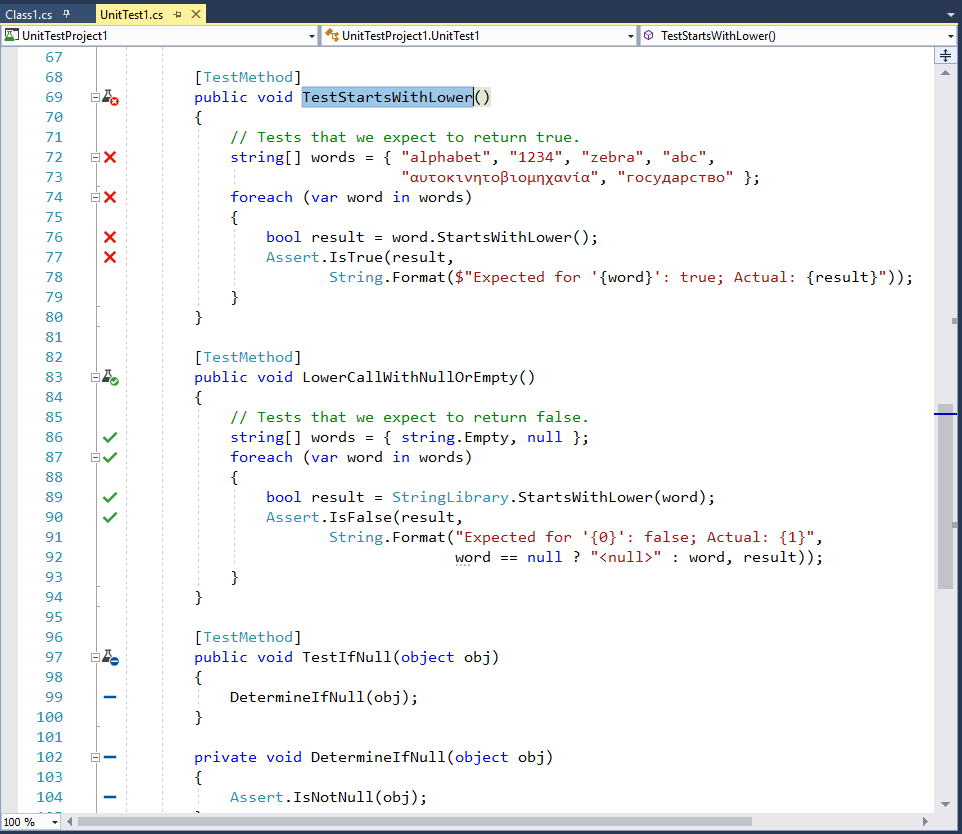Click the comment on line 85
Image resolution: width=962 pixels, height=834 pixels.
(x=409, y=417)
